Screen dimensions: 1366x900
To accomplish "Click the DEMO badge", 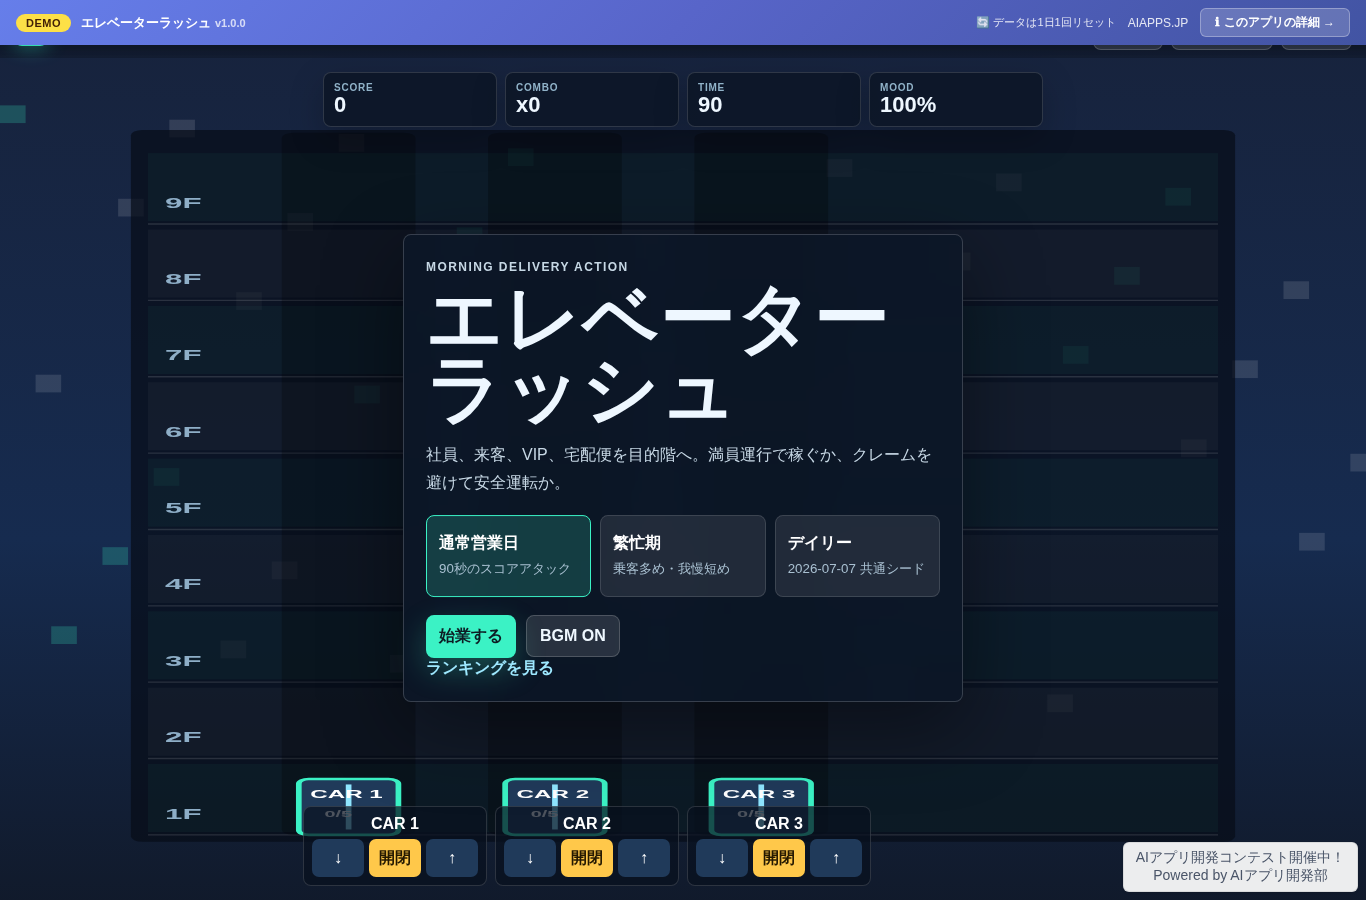I will [x=43, y=23].
